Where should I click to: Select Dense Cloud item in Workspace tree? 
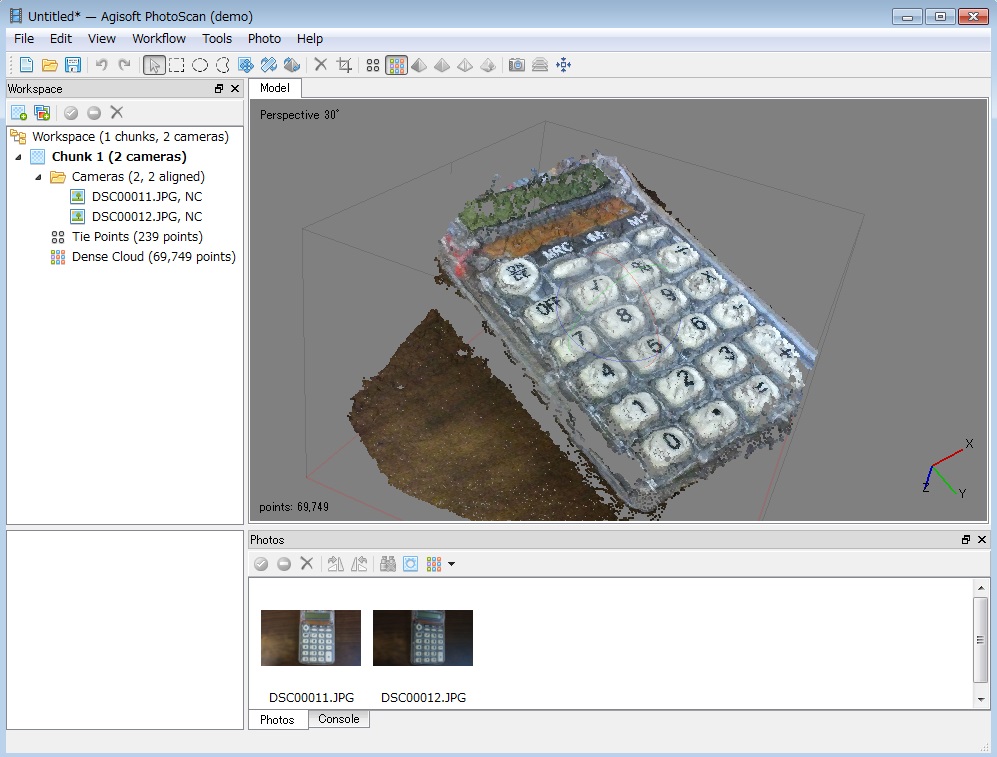(153, 257)
